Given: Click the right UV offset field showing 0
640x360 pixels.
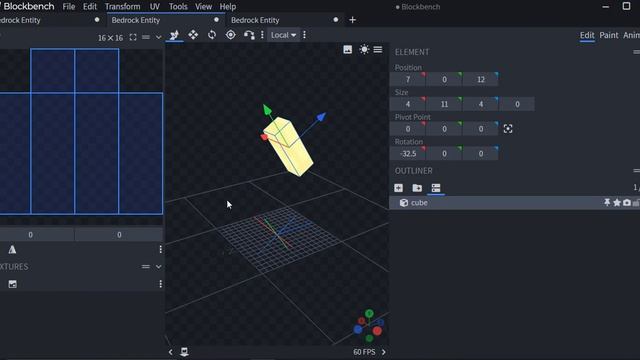Looking at the screenshot, I should click(x=119, y=235).
